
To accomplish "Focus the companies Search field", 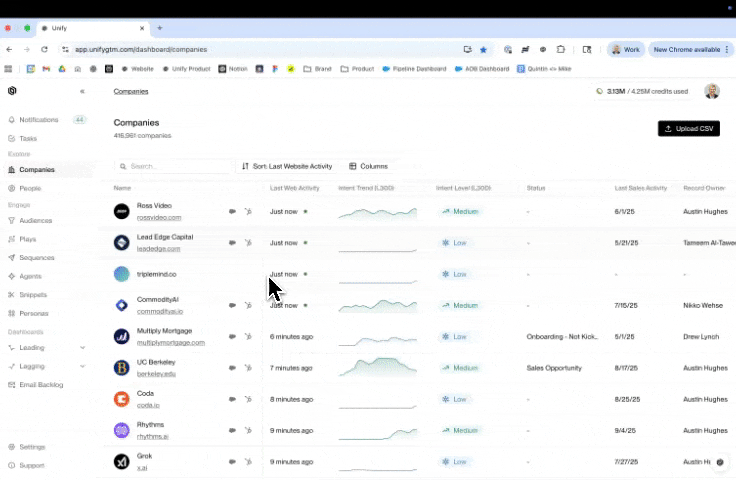I will (174, 166).
